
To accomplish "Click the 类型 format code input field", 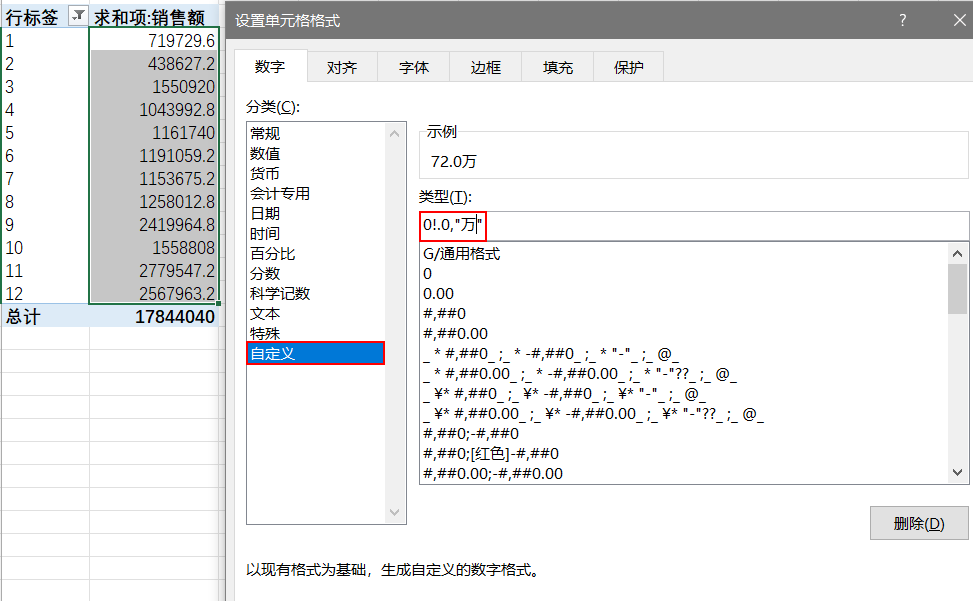I will (x=694, y=226).
